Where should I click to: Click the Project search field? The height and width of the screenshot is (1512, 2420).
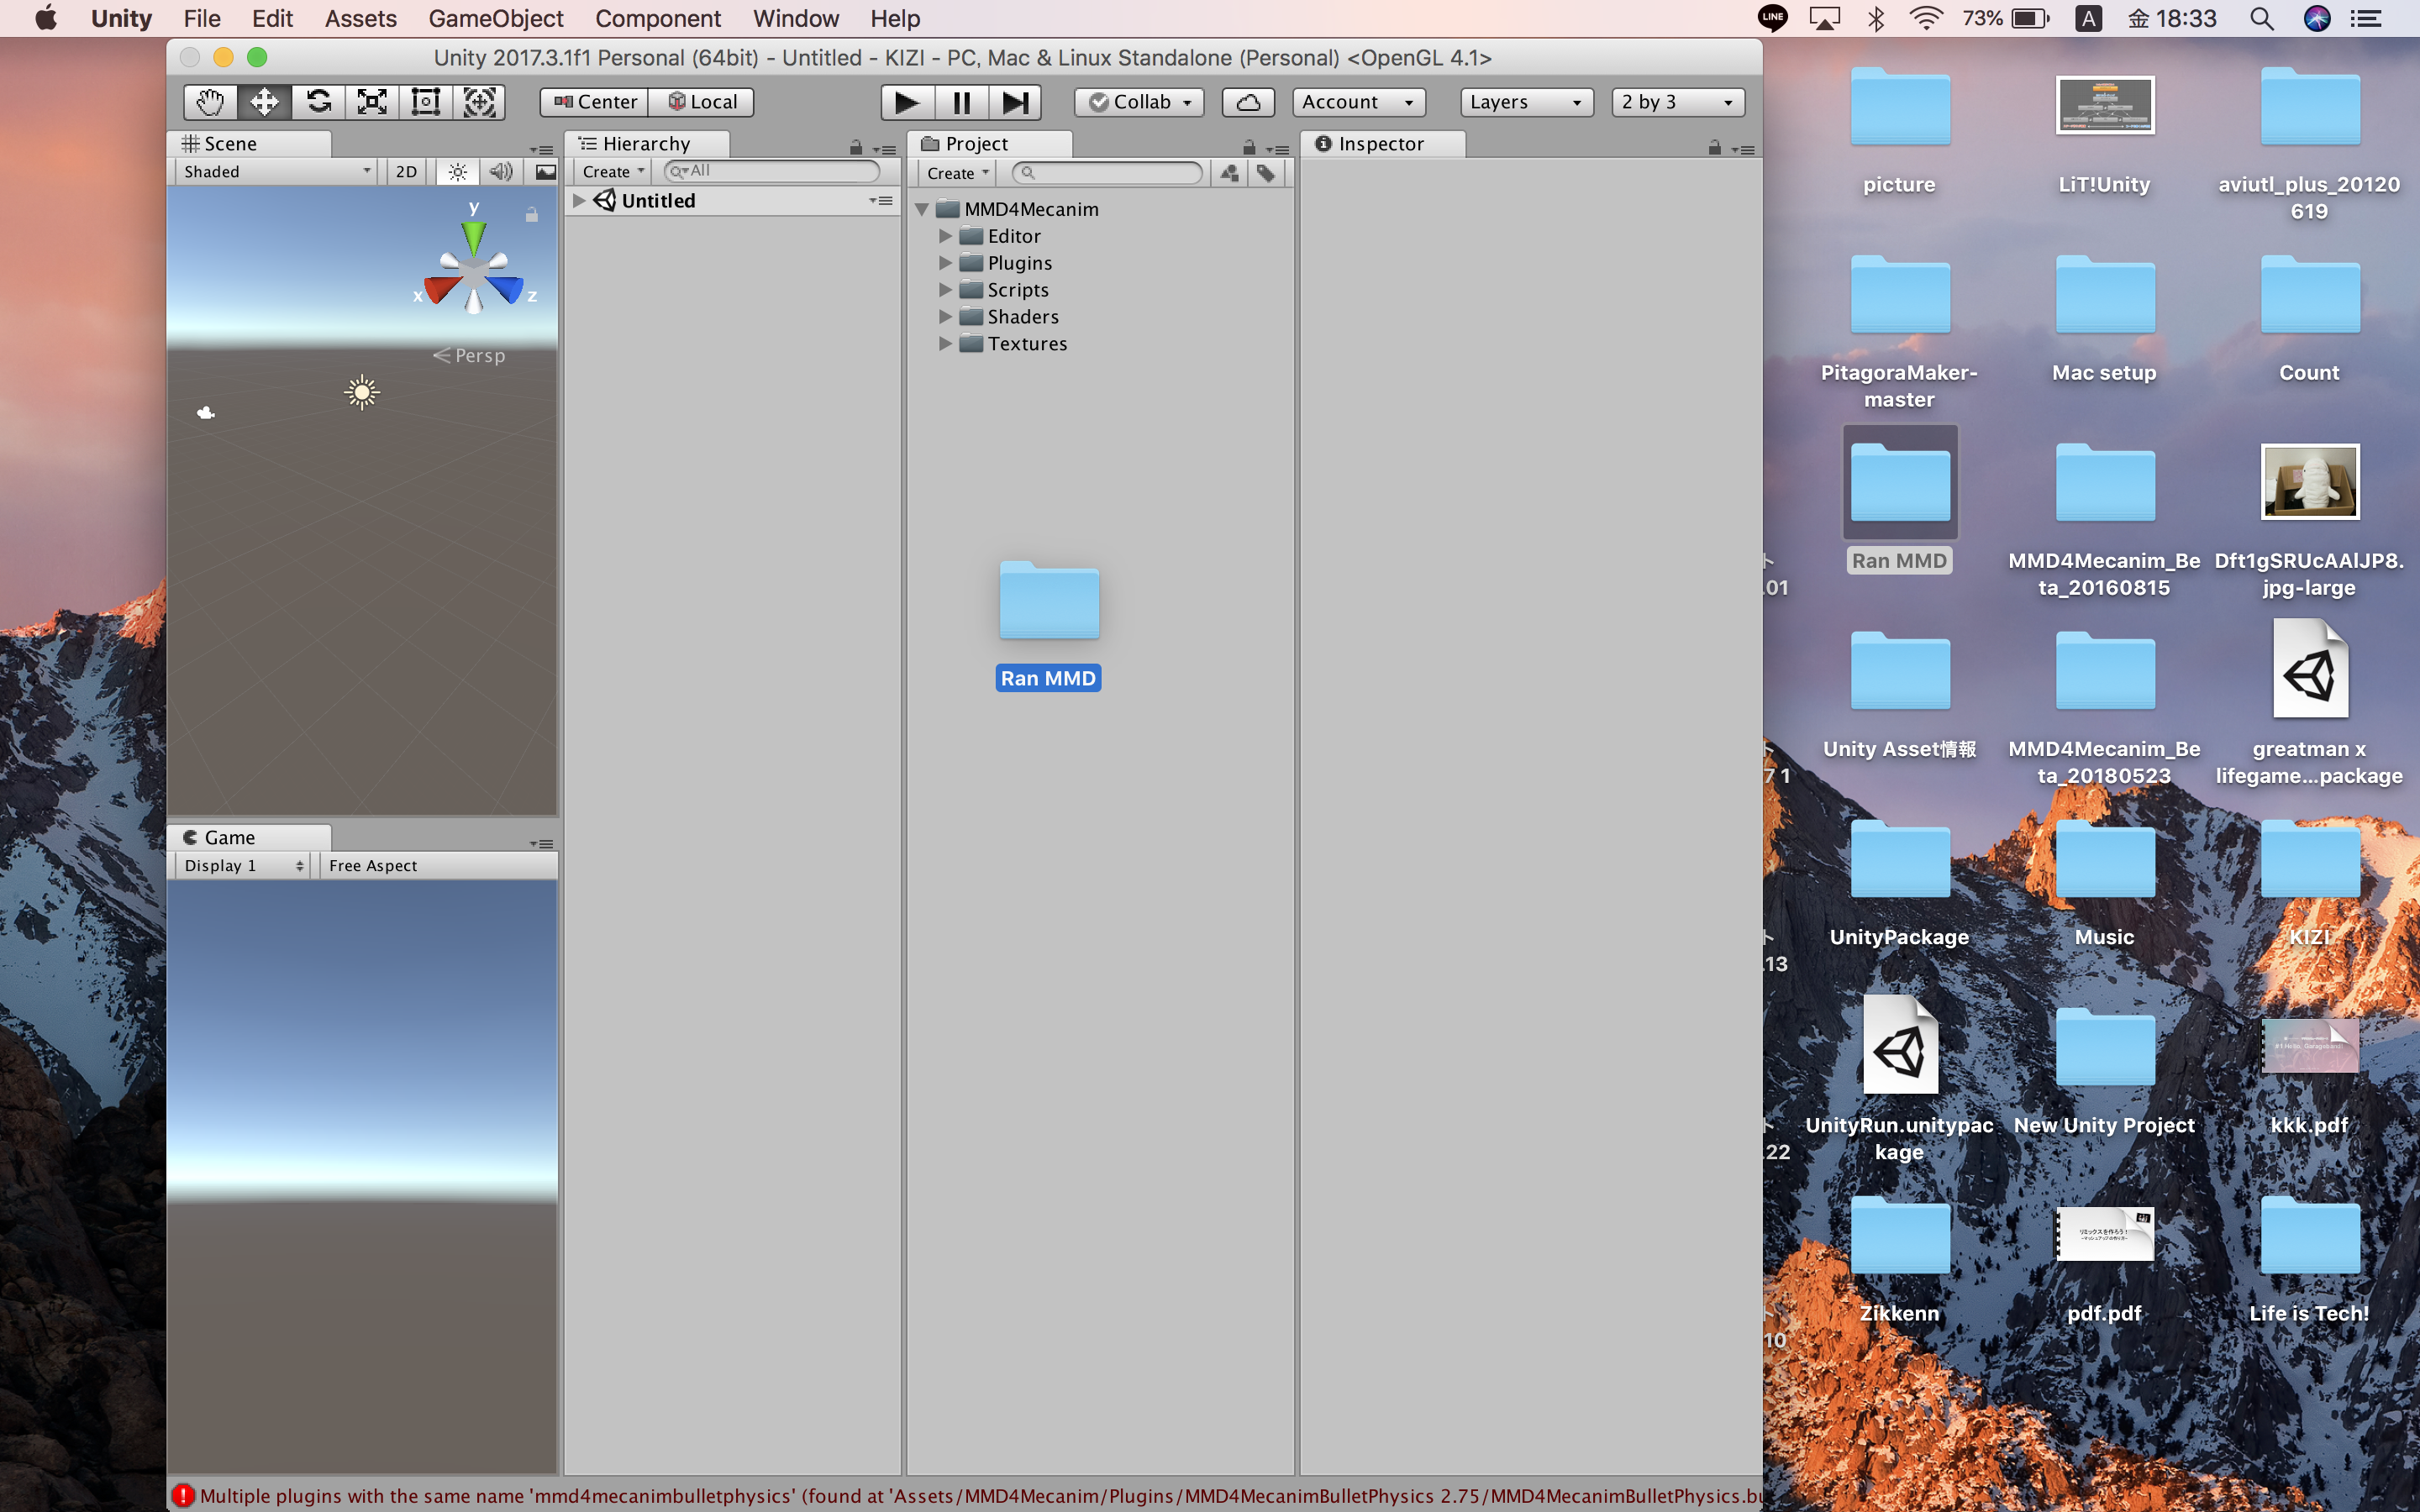1107,173
